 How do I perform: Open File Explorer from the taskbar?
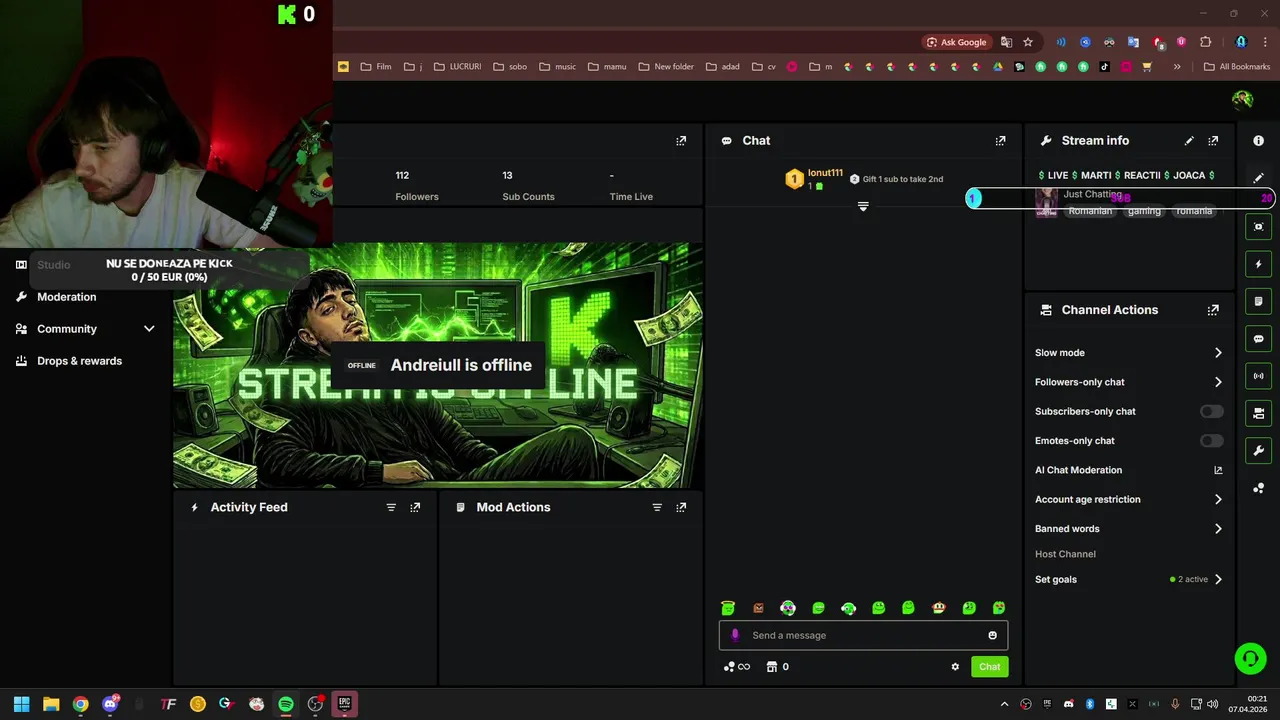point(51,704)
